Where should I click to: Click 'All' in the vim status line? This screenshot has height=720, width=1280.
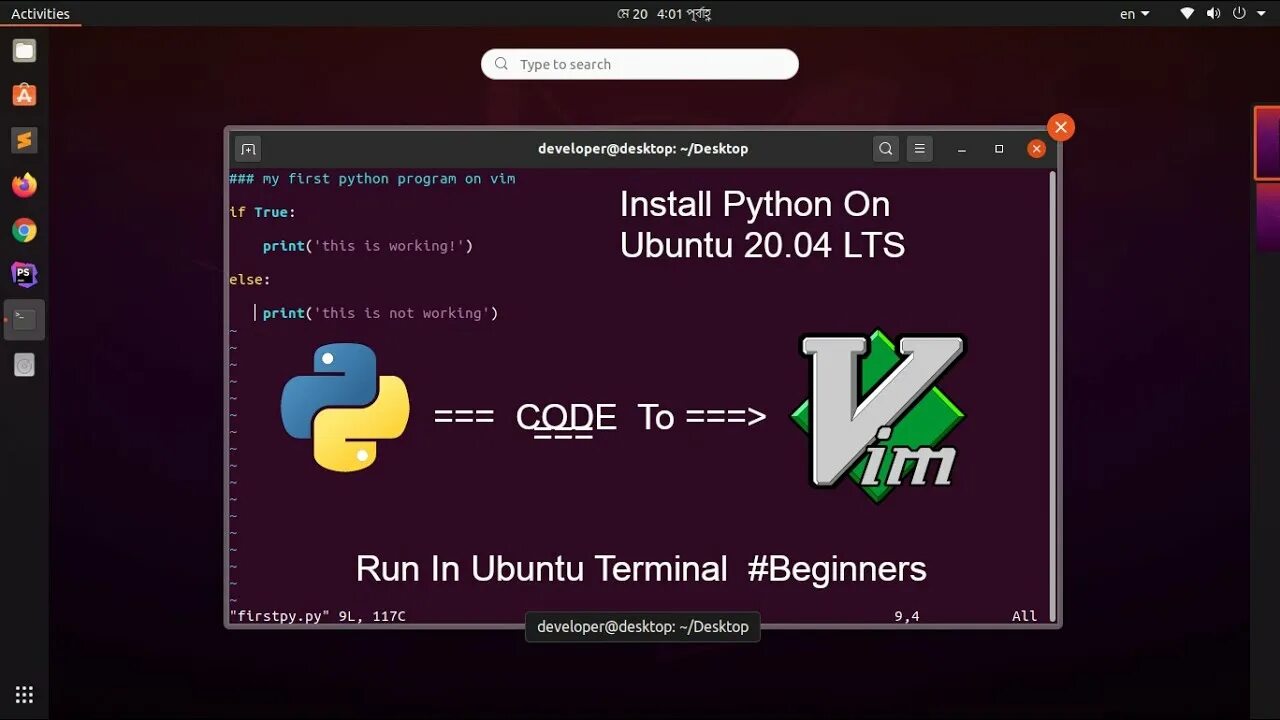[x=1025, y=616]
